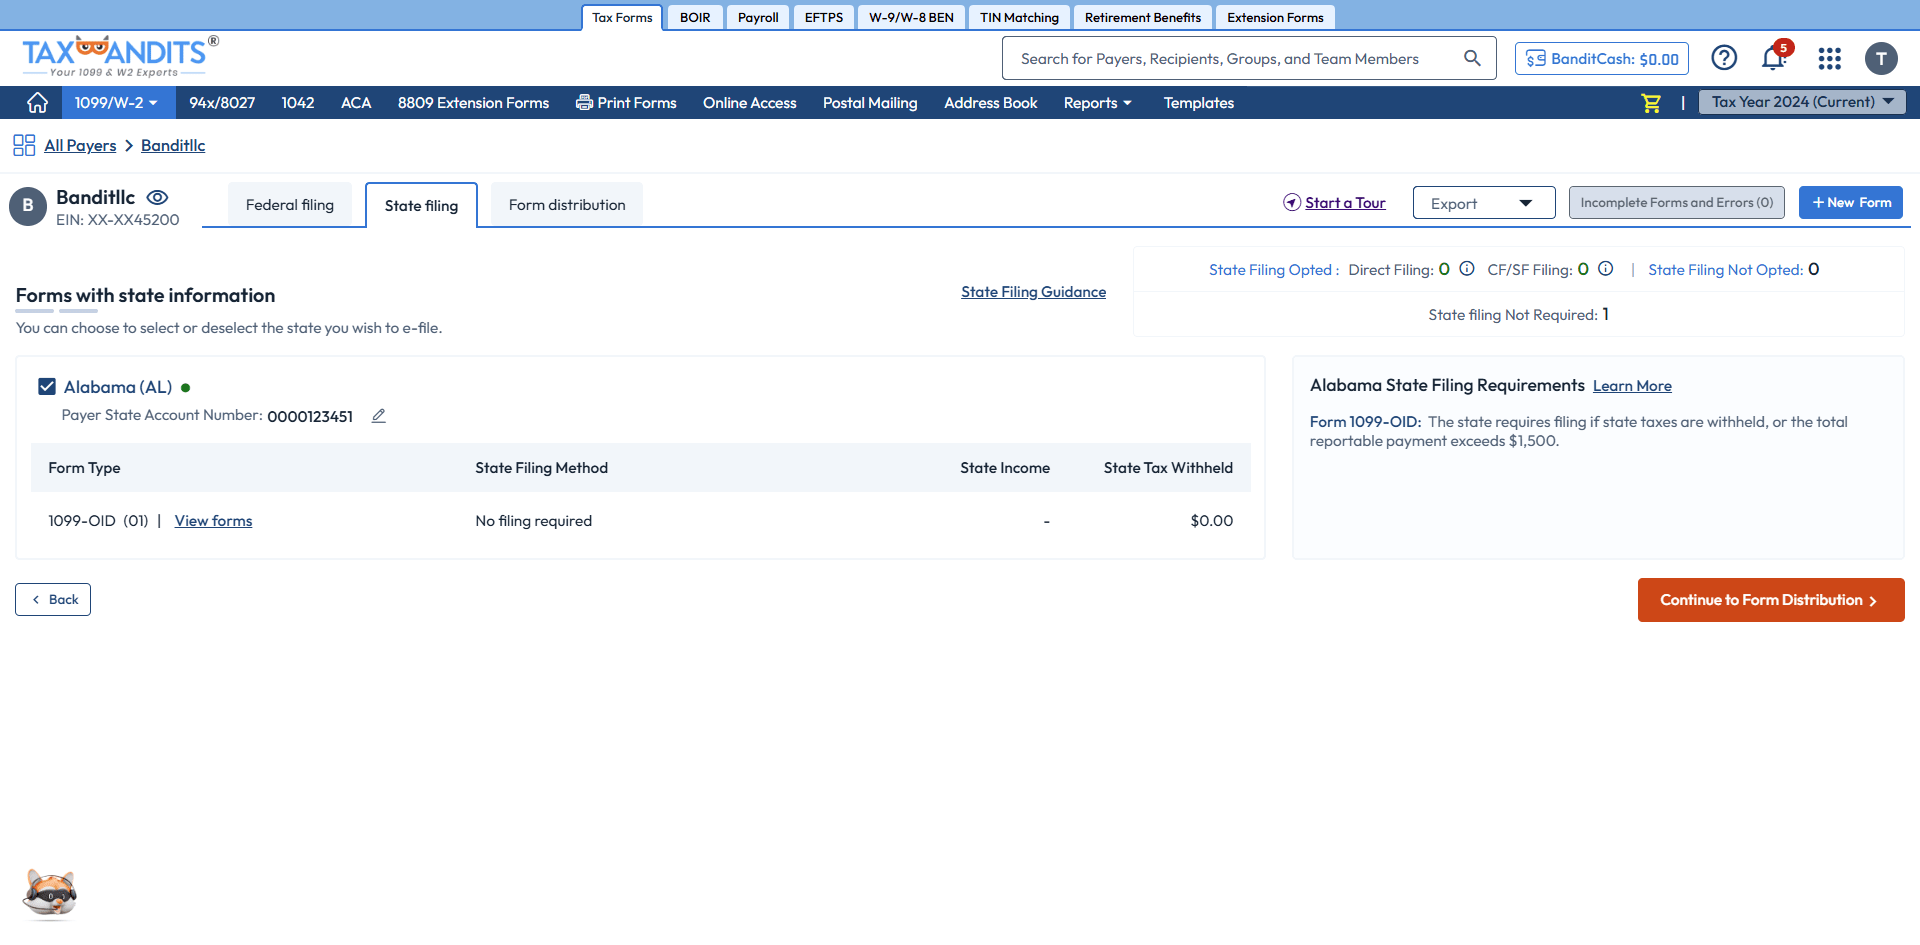Open the apps grid icon

1830,59
